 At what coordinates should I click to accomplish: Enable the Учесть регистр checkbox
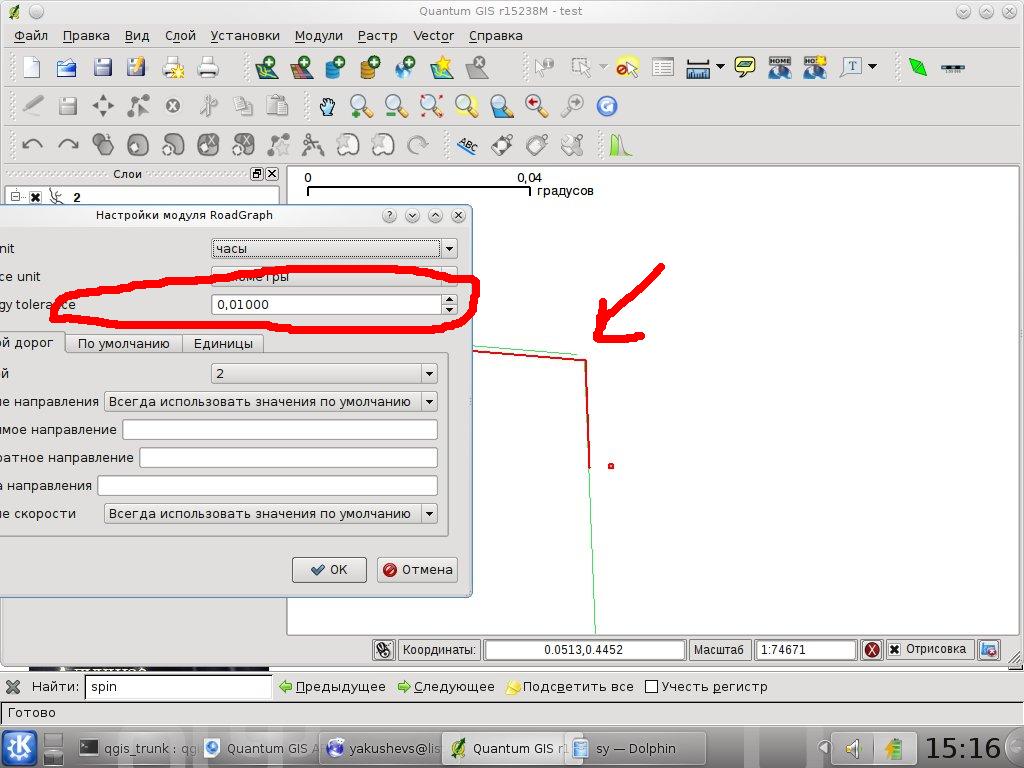coord(651,686)
